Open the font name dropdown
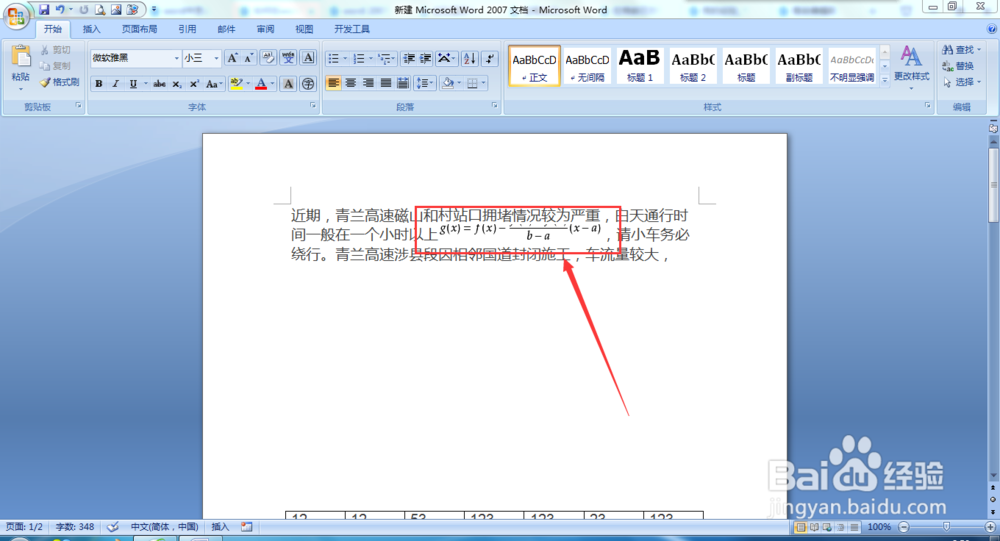The height and width of the screenshot is (541, 1000). tap(177, 58)
